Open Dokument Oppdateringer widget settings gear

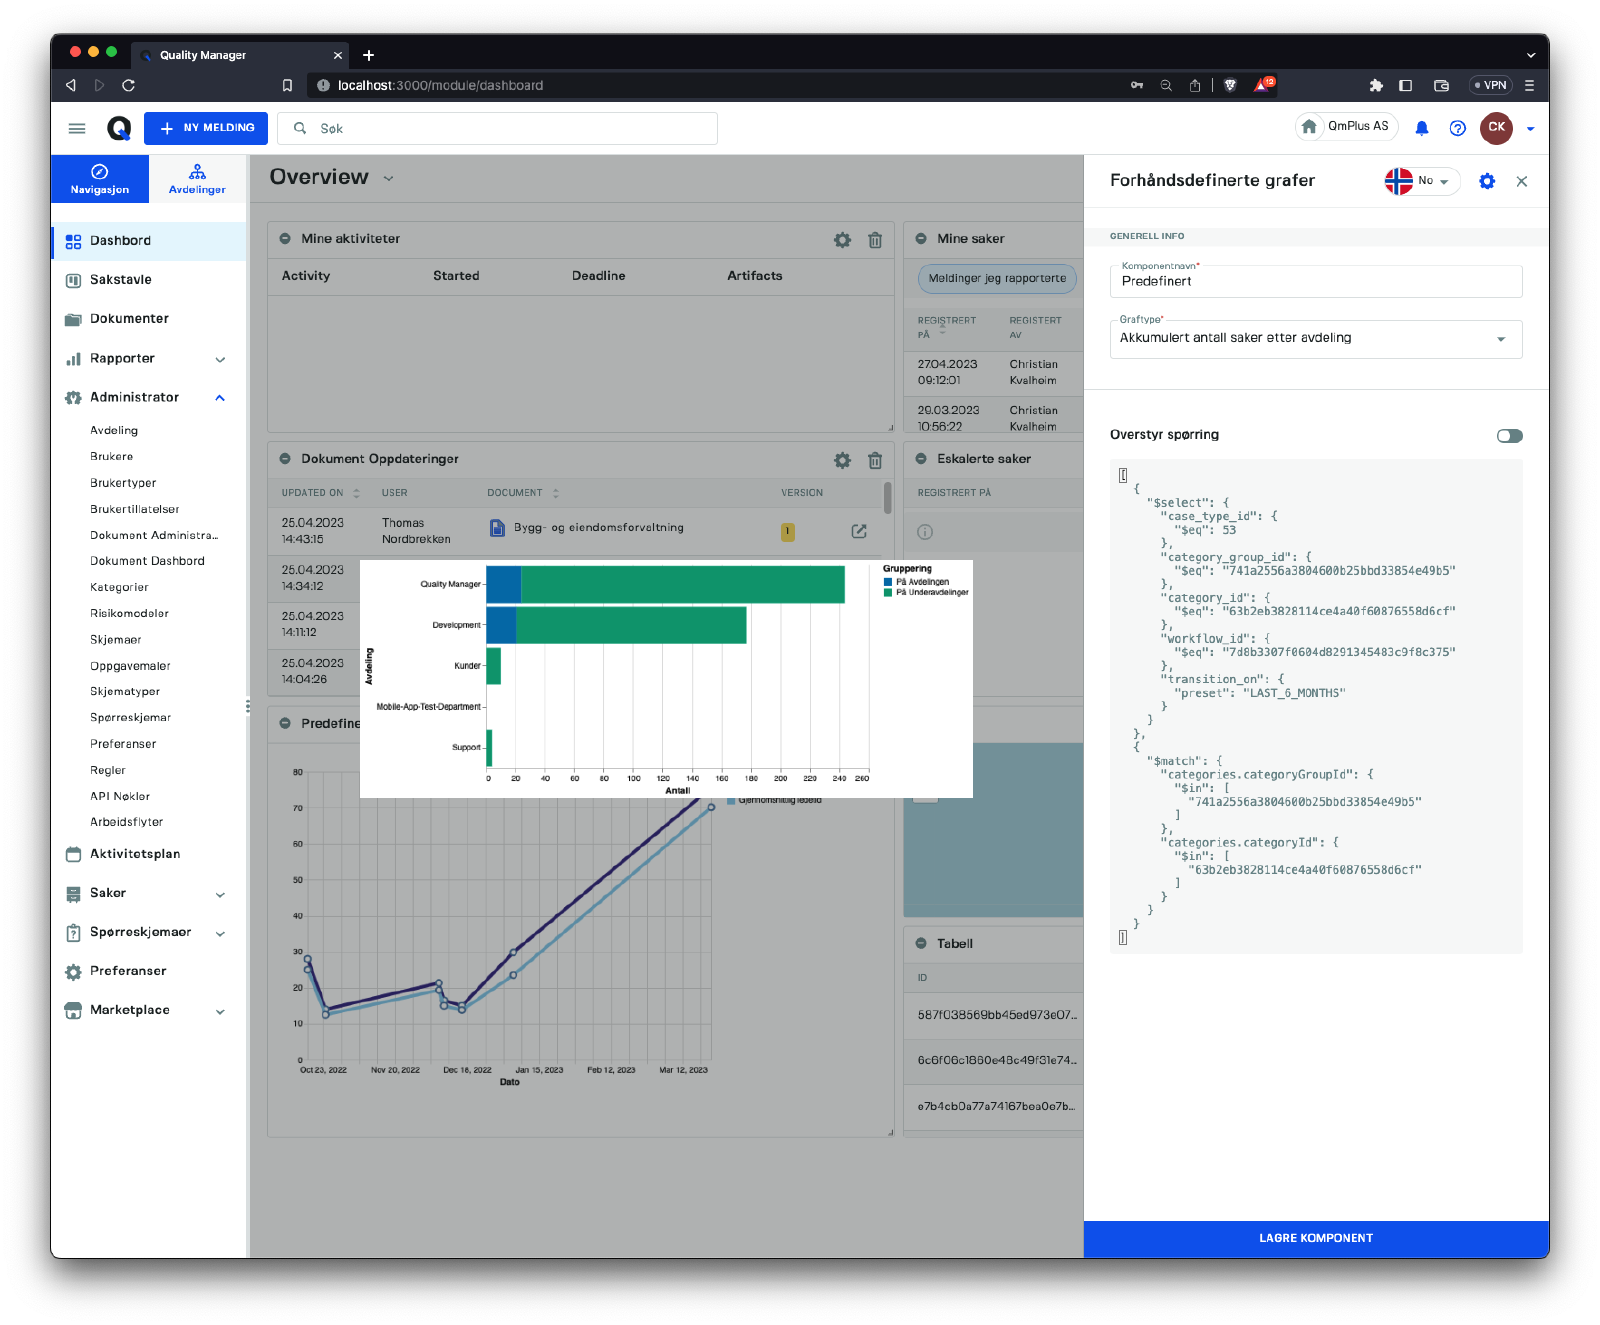pyautogui.click(x=842, y=460)
